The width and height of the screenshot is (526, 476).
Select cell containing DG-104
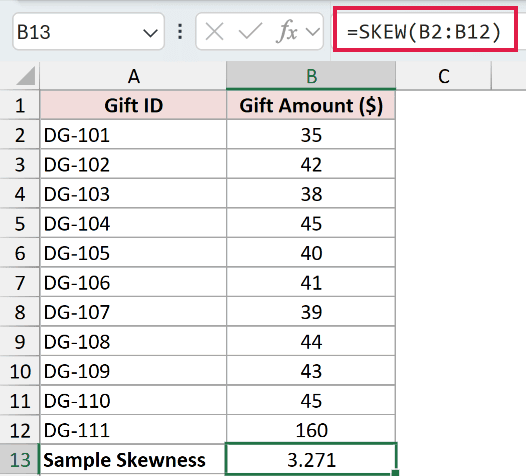(x=133, y=223)
